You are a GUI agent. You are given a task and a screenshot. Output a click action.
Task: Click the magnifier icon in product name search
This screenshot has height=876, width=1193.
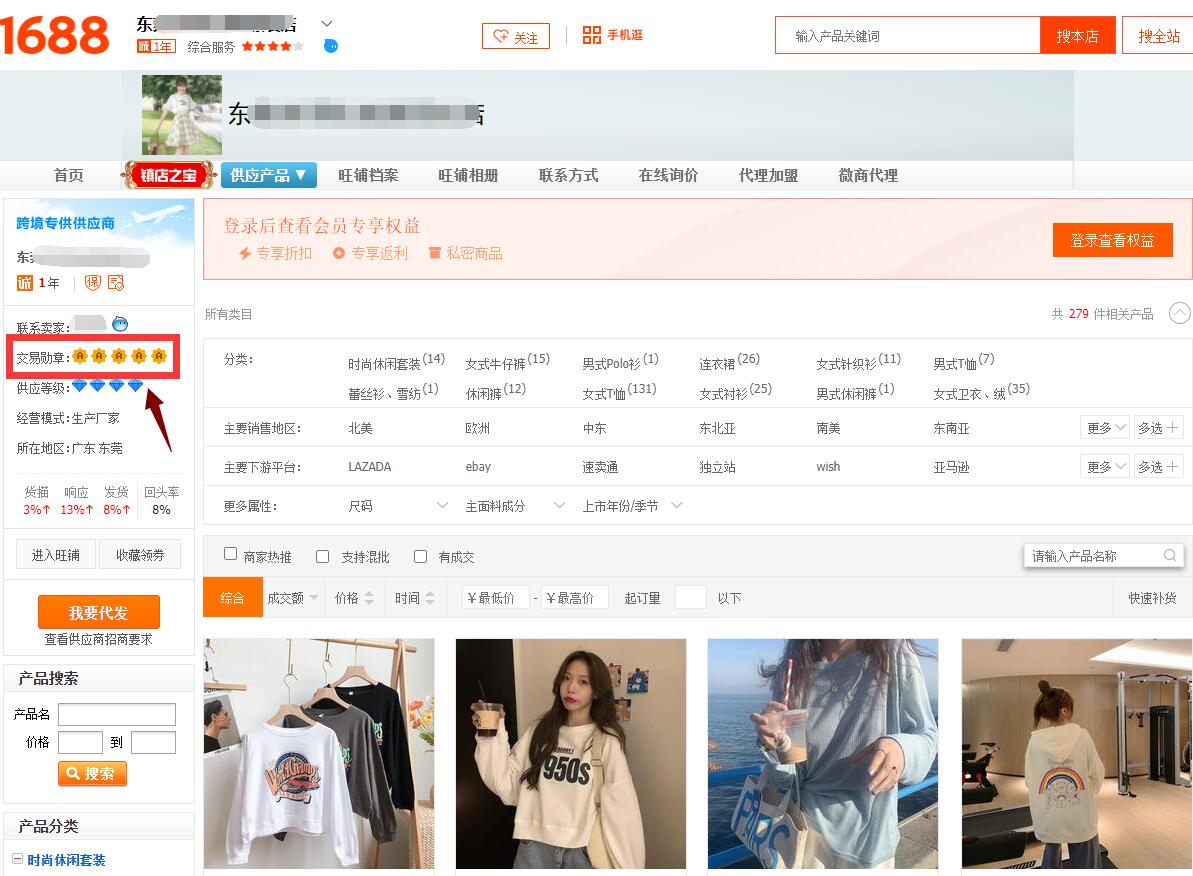coord(1169,556)
